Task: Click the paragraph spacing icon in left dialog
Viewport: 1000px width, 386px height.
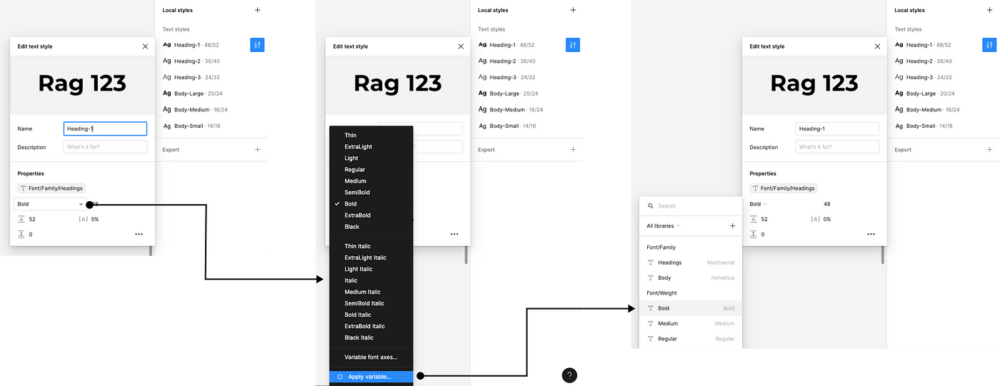Action: (21, 234)
